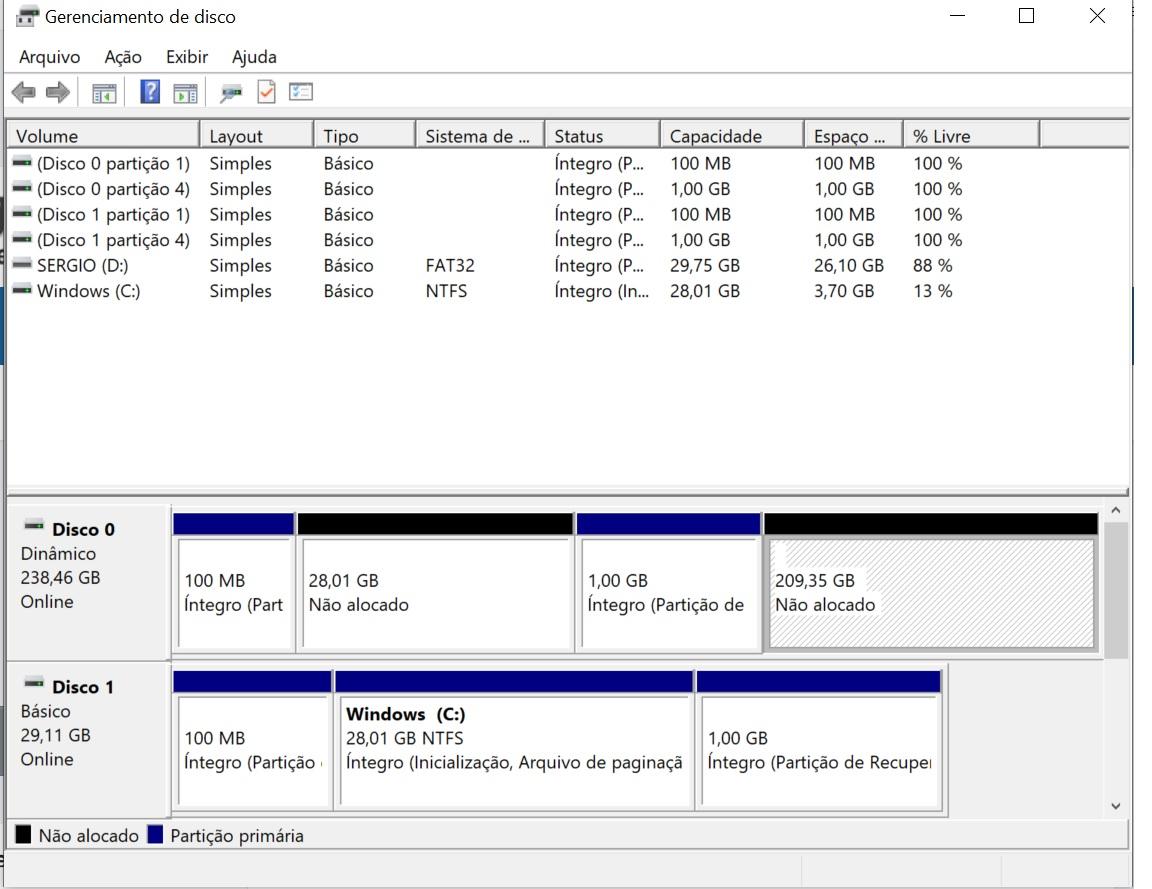This screenshot has width=1152, height=889.
Task: Click the blue Partição primária legend swatch
Action: pos(155,835)
